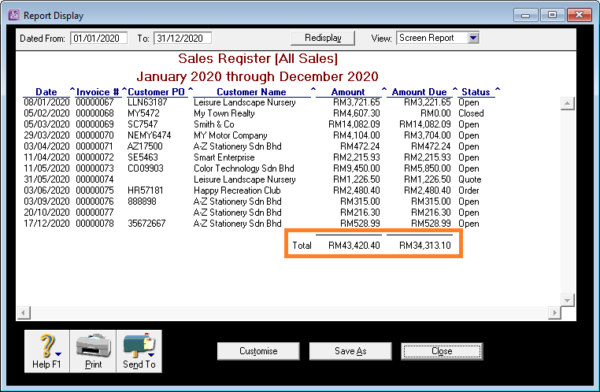Click the Redisplay button
The image size is (600, 392).
pyautogui.click(x=323, y=38)
